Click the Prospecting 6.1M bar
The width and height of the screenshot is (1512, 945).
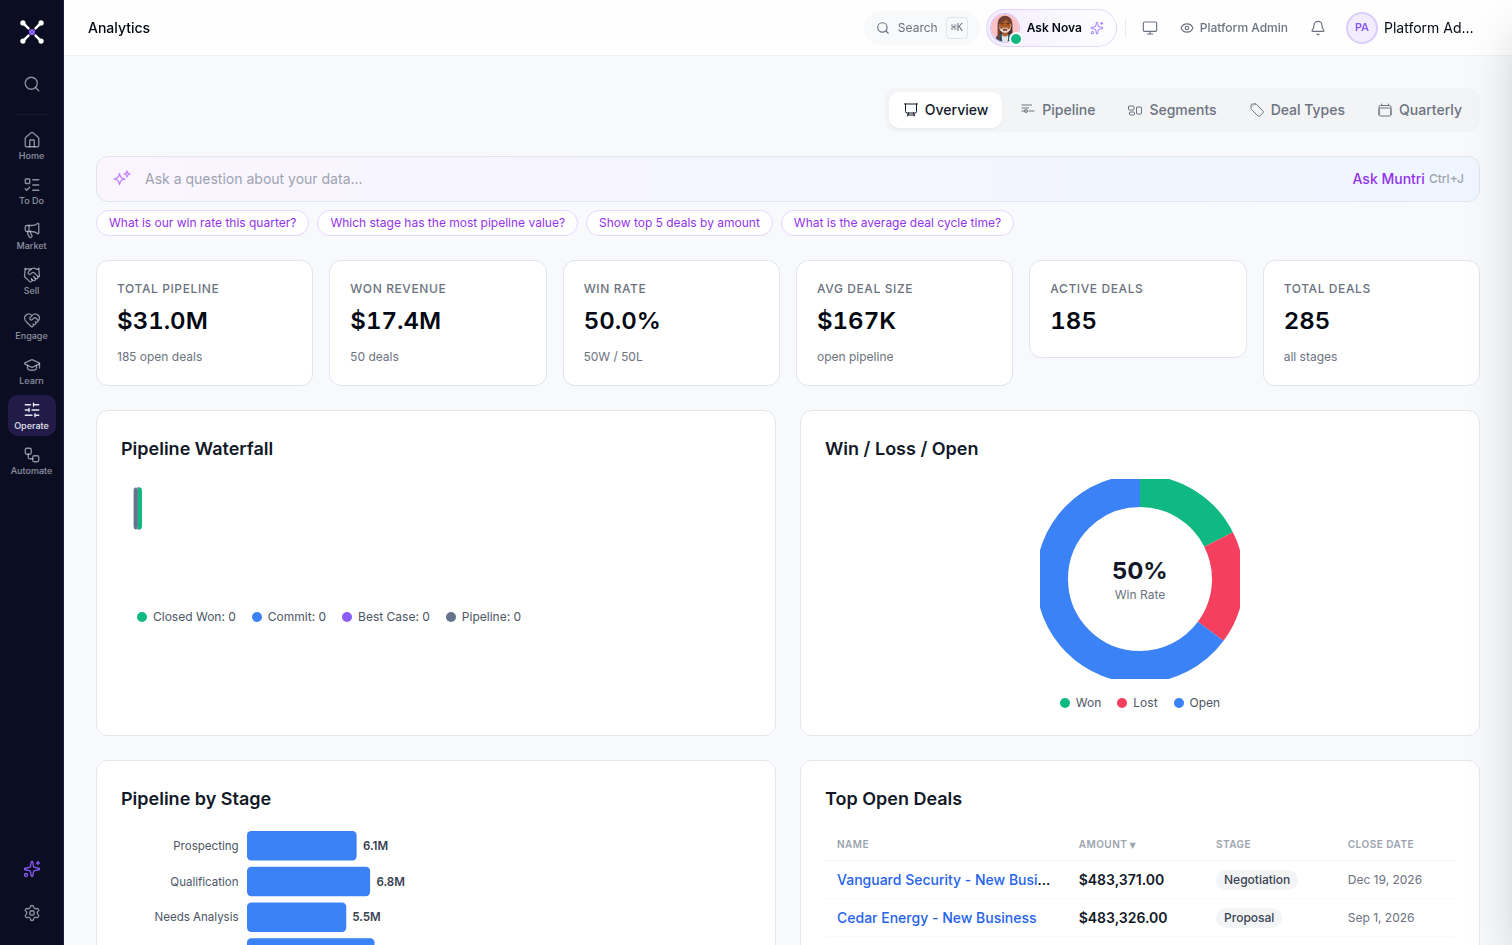[x=302, y=846]
